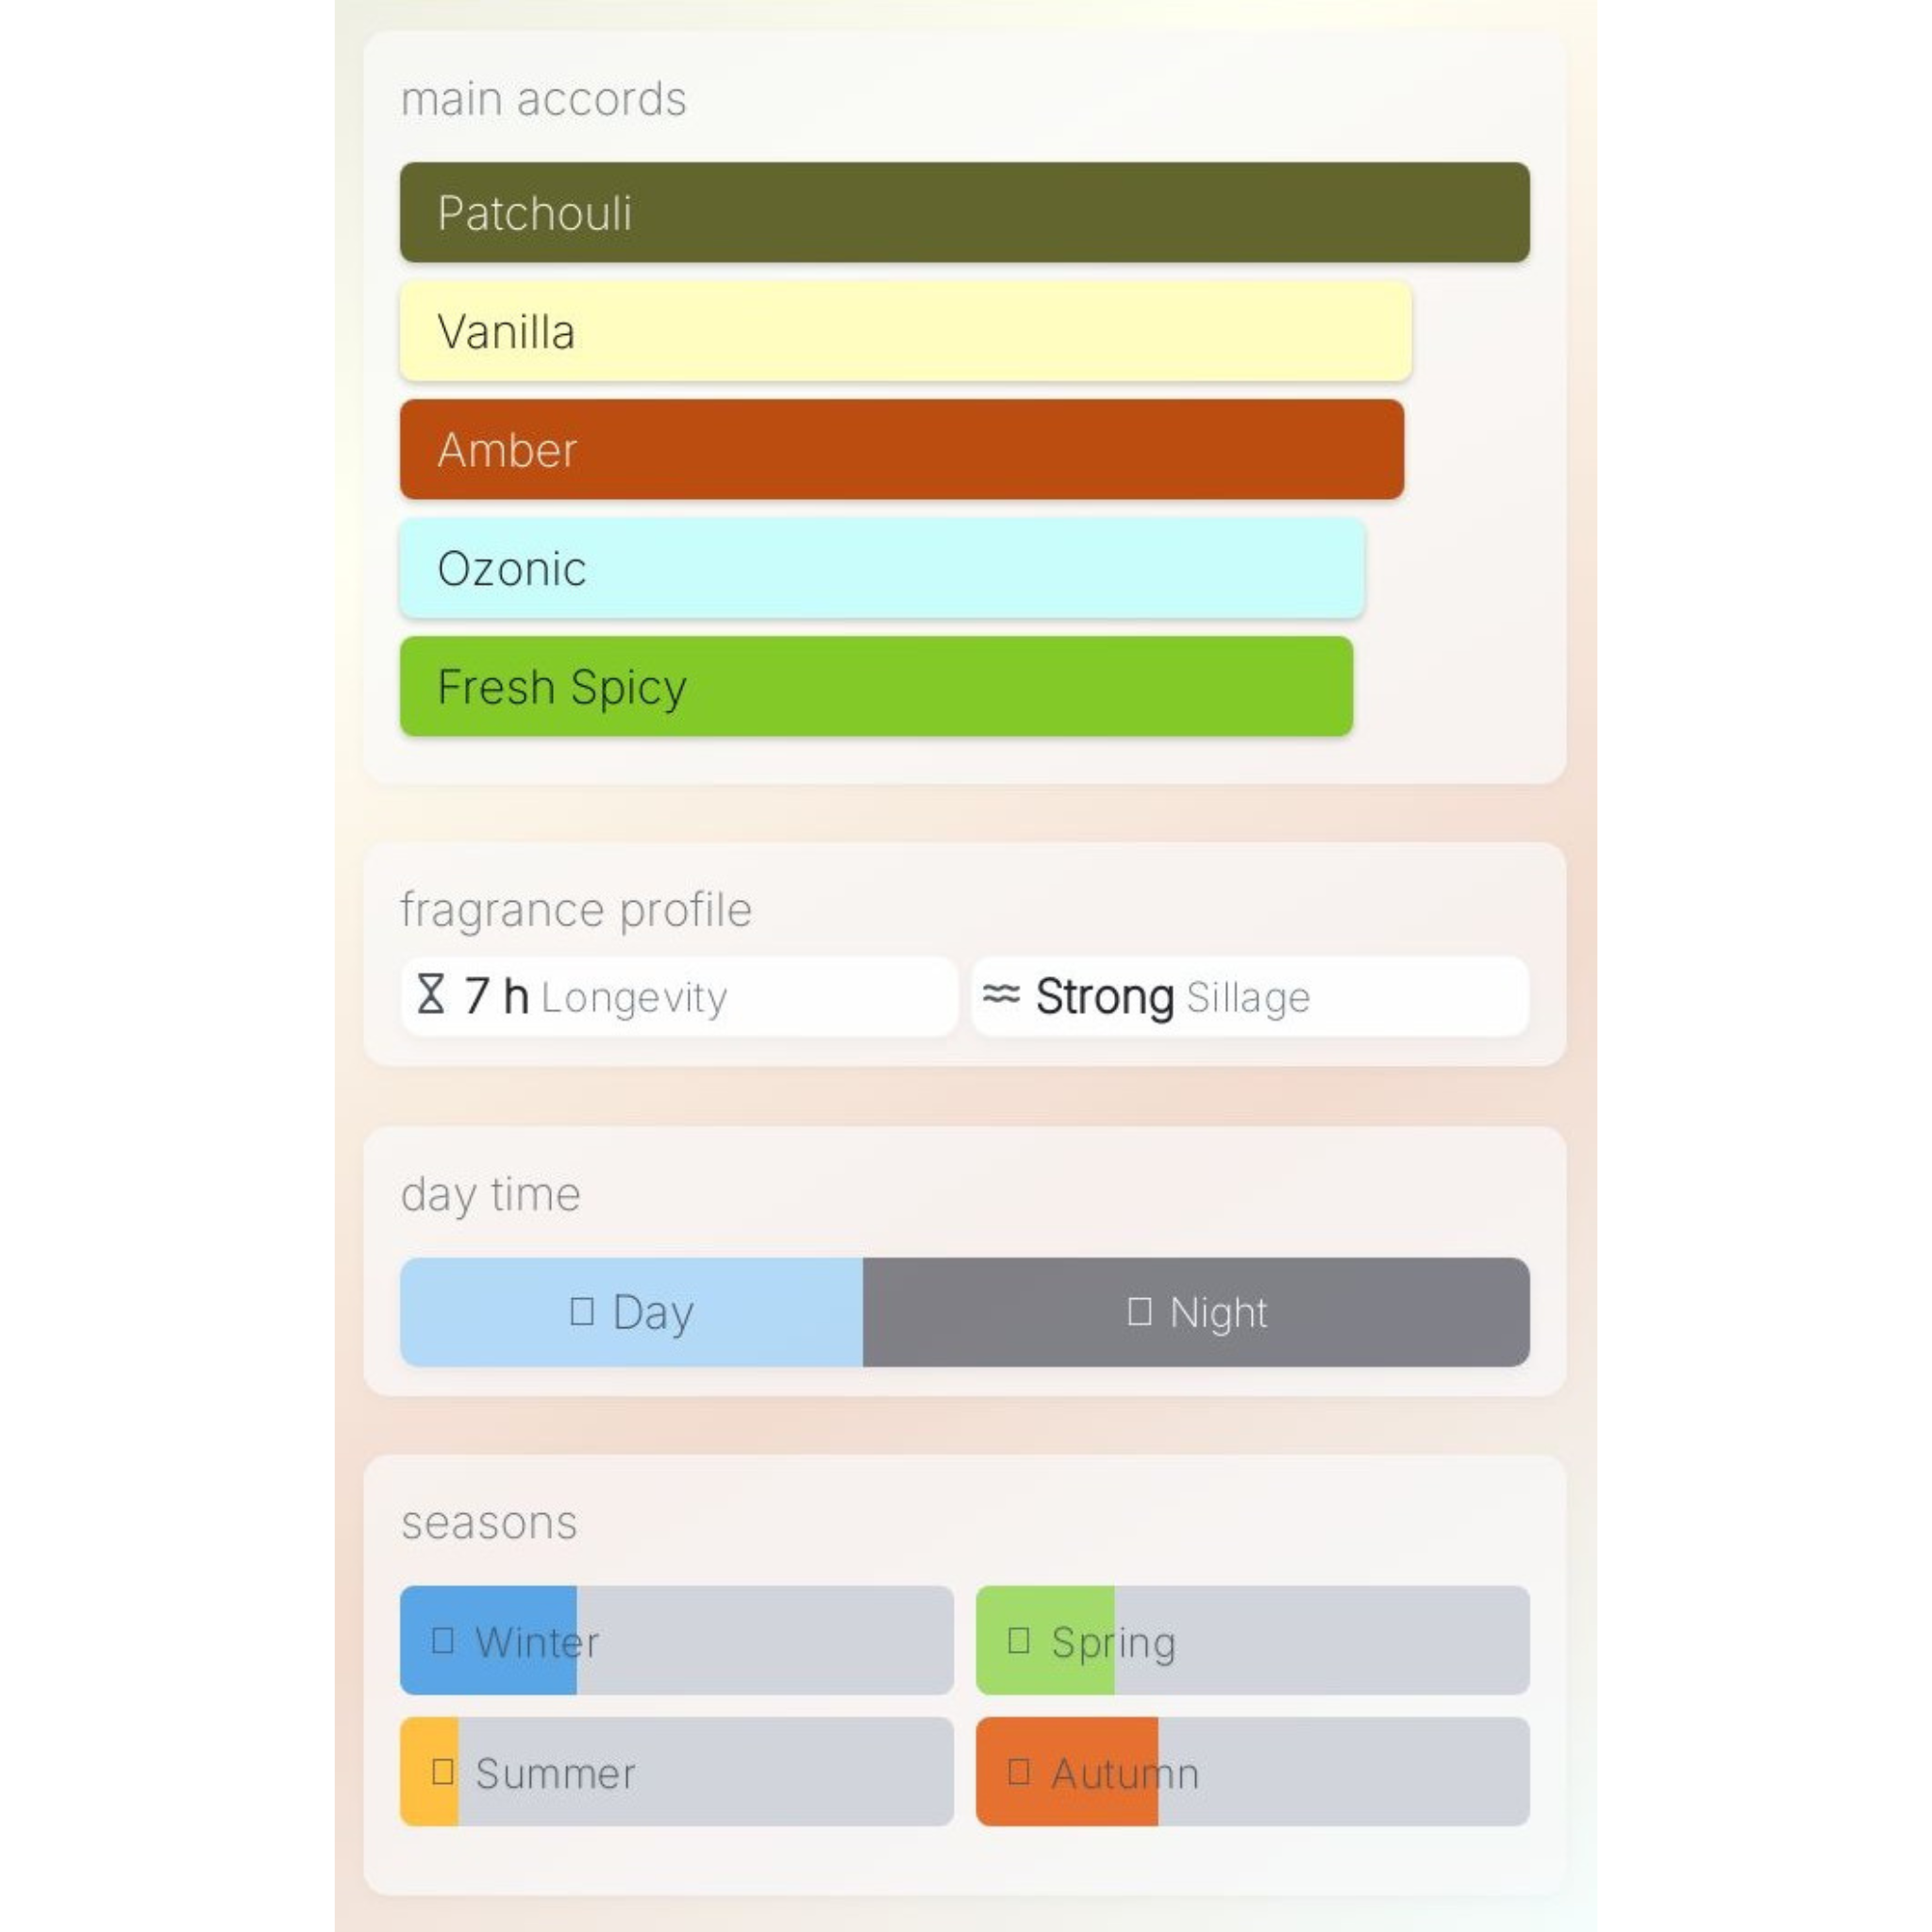Click the Day label in day time bar

pos(653,1312)
